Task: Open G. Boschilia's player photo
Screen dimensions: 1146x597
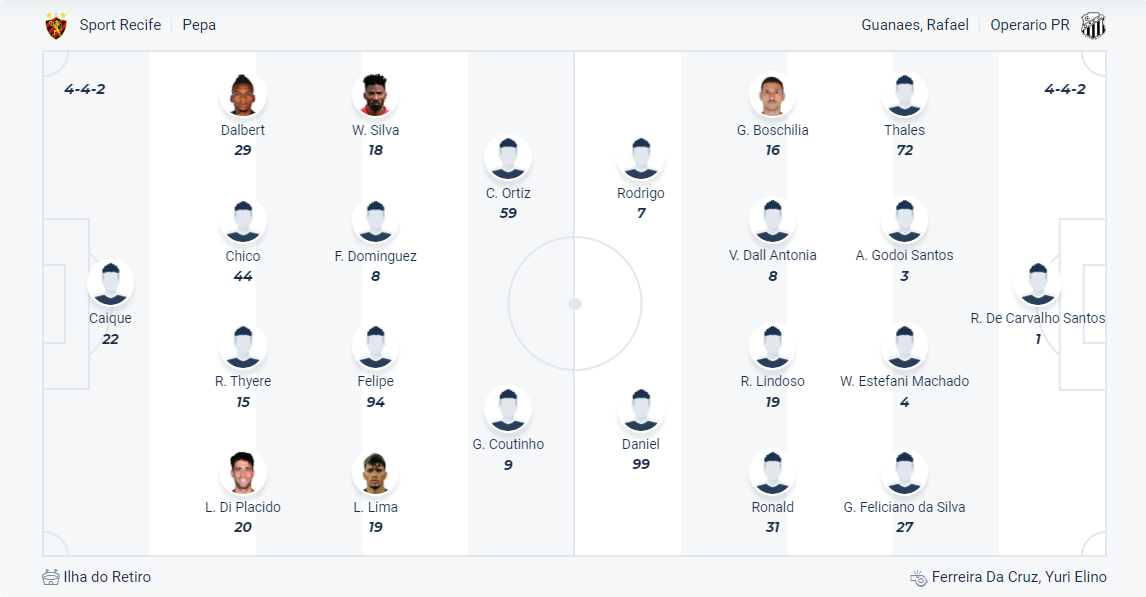Action: pos(772,96)
